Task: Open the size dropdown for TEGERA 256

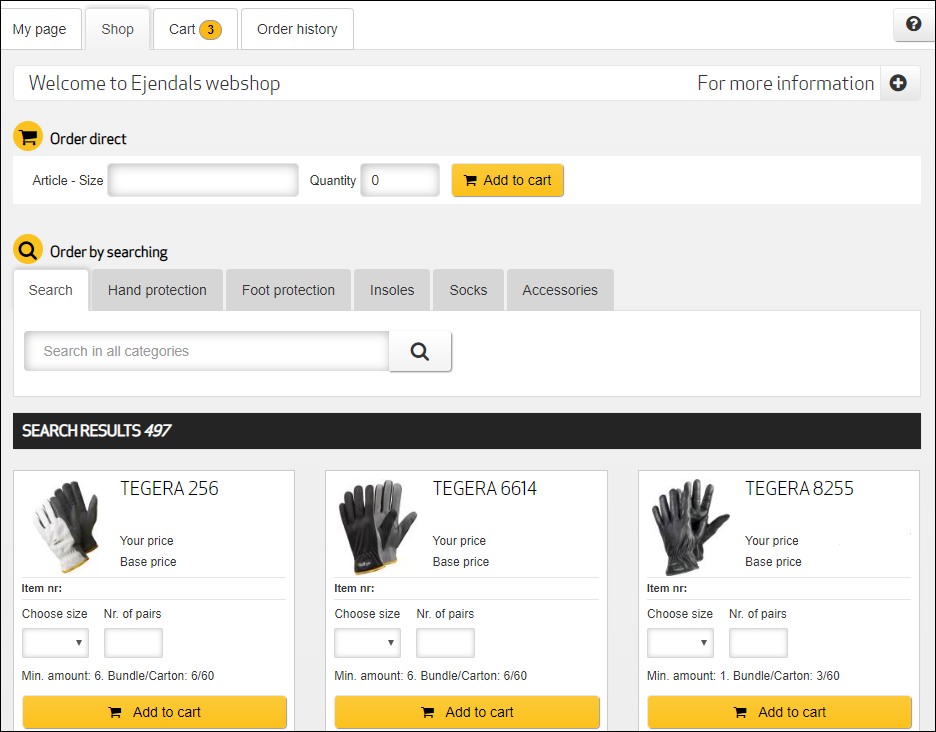Action: click(55, 643)
